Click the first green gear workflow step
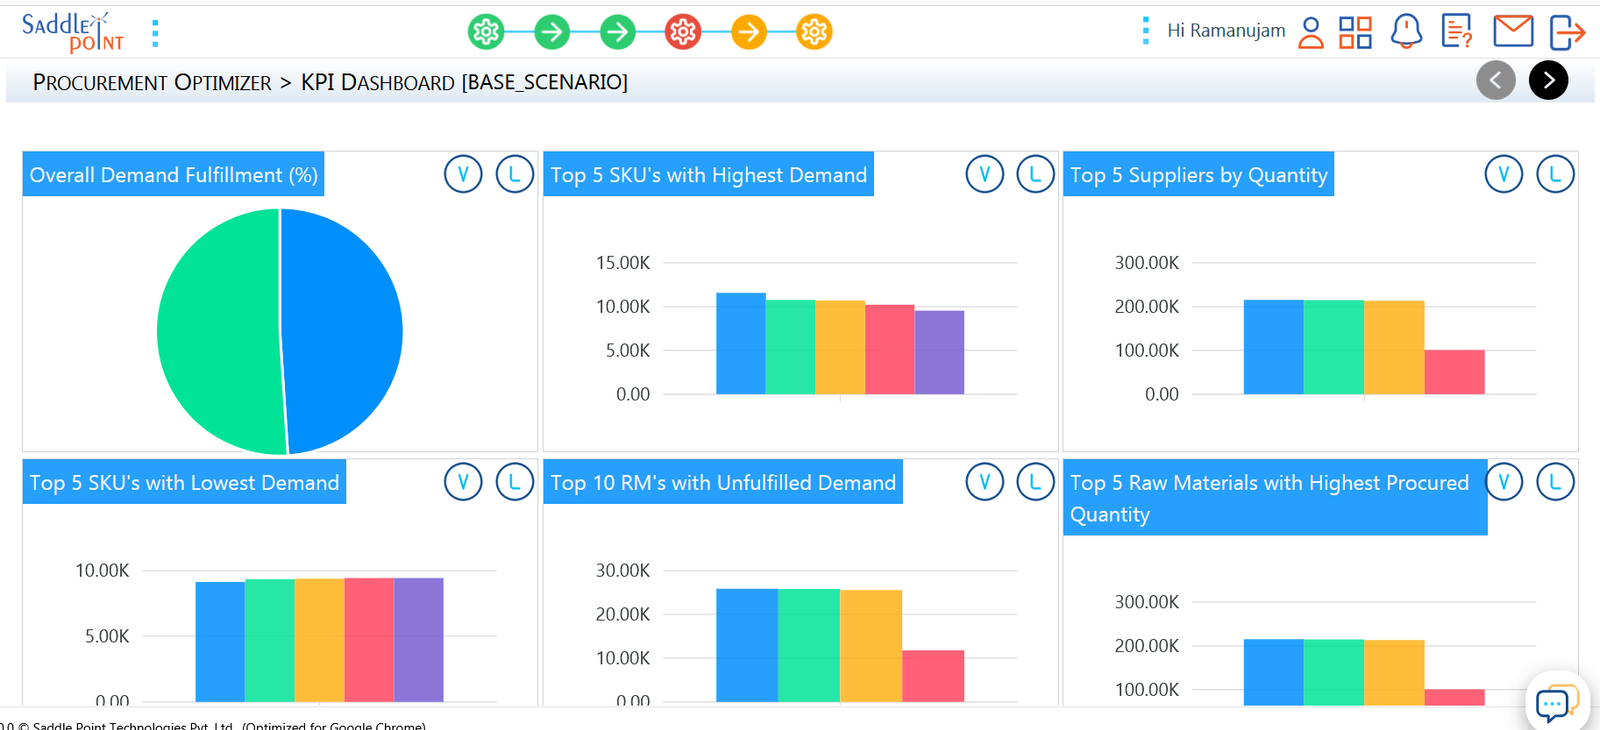Image resolution: width=1600 pixels, height=730 pixels. pyautogui.click(x=486, y=32)
